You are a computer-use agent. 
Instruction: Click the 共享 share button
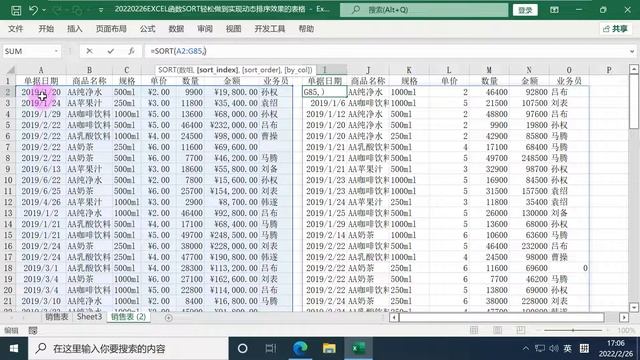coord(616,29)
